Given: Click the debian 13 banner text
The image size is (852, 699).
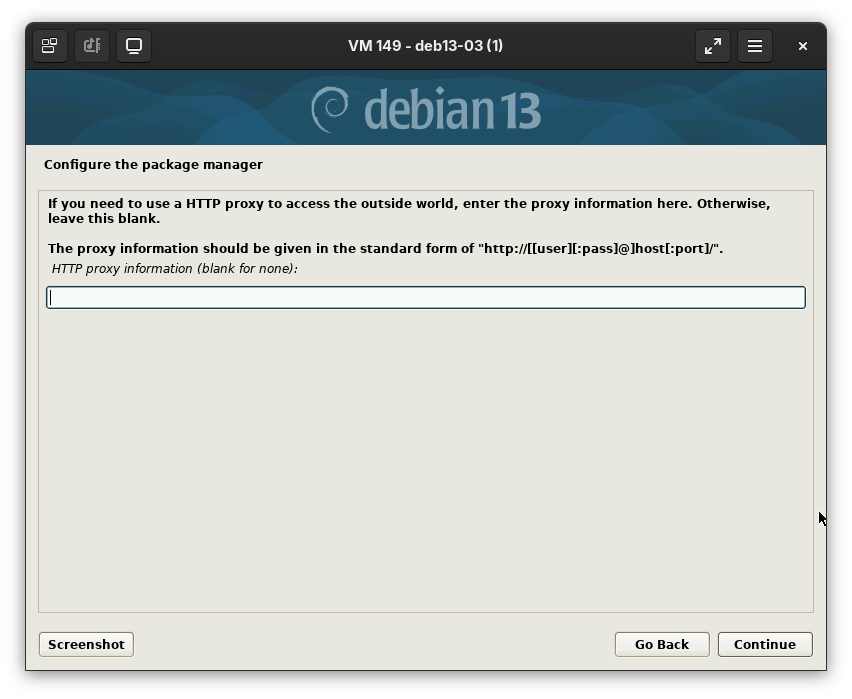Looking at the screenshot, I should coord(452,110).
